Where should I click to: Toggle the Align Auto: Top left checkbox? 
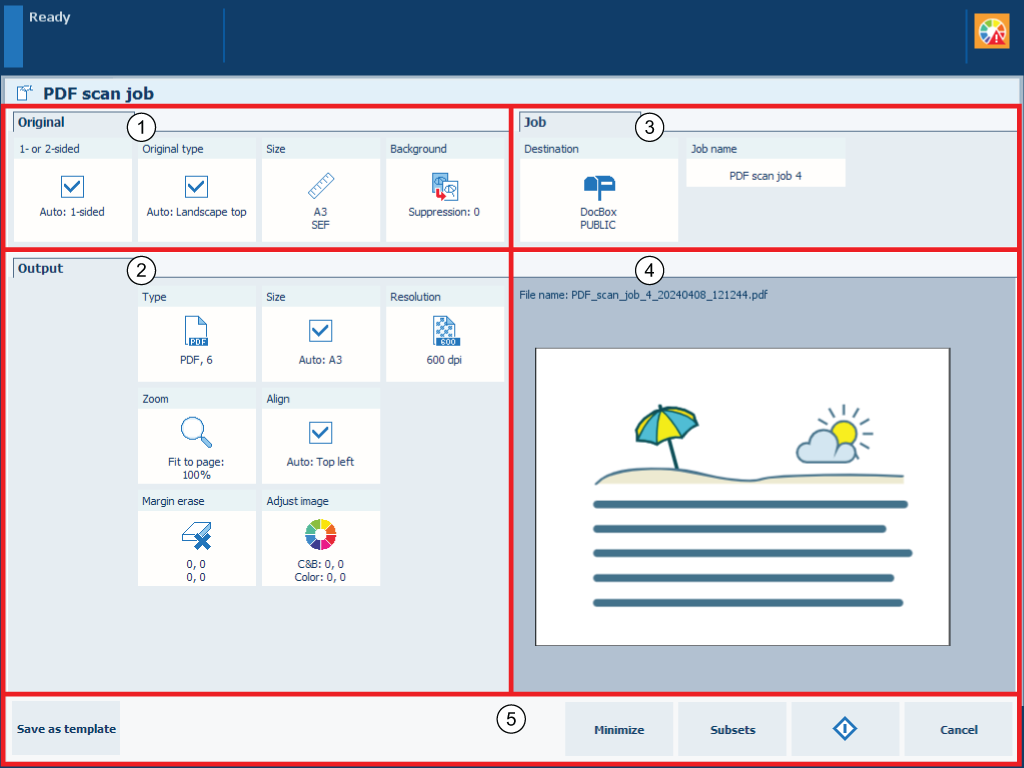pyautogui.click(x=320, y=432)
